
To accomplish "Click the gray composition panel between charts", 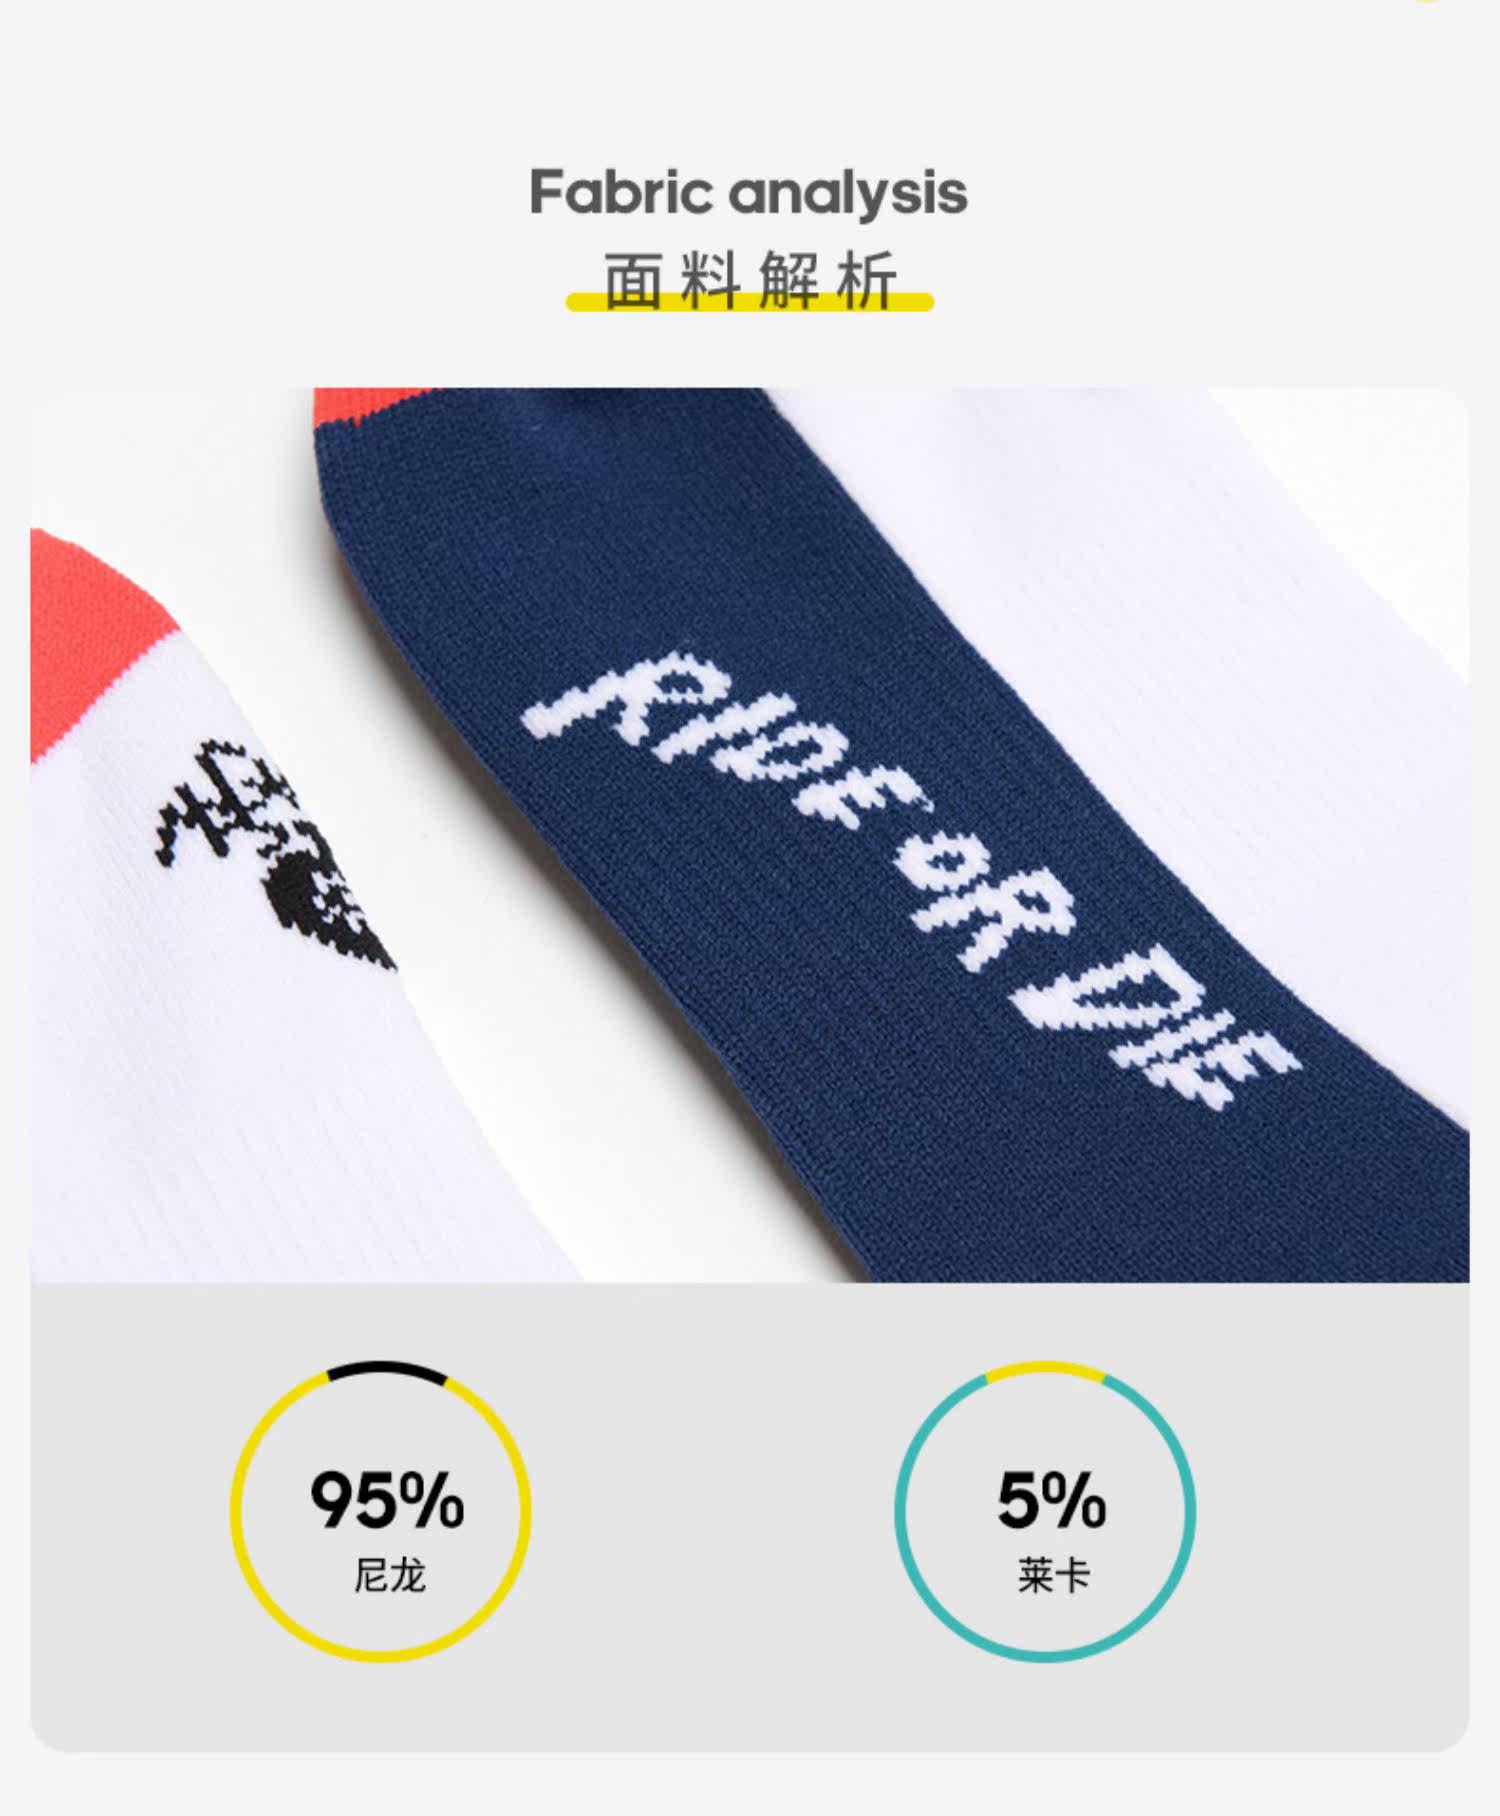I will pyautogui.click(x=712, y=1511).
